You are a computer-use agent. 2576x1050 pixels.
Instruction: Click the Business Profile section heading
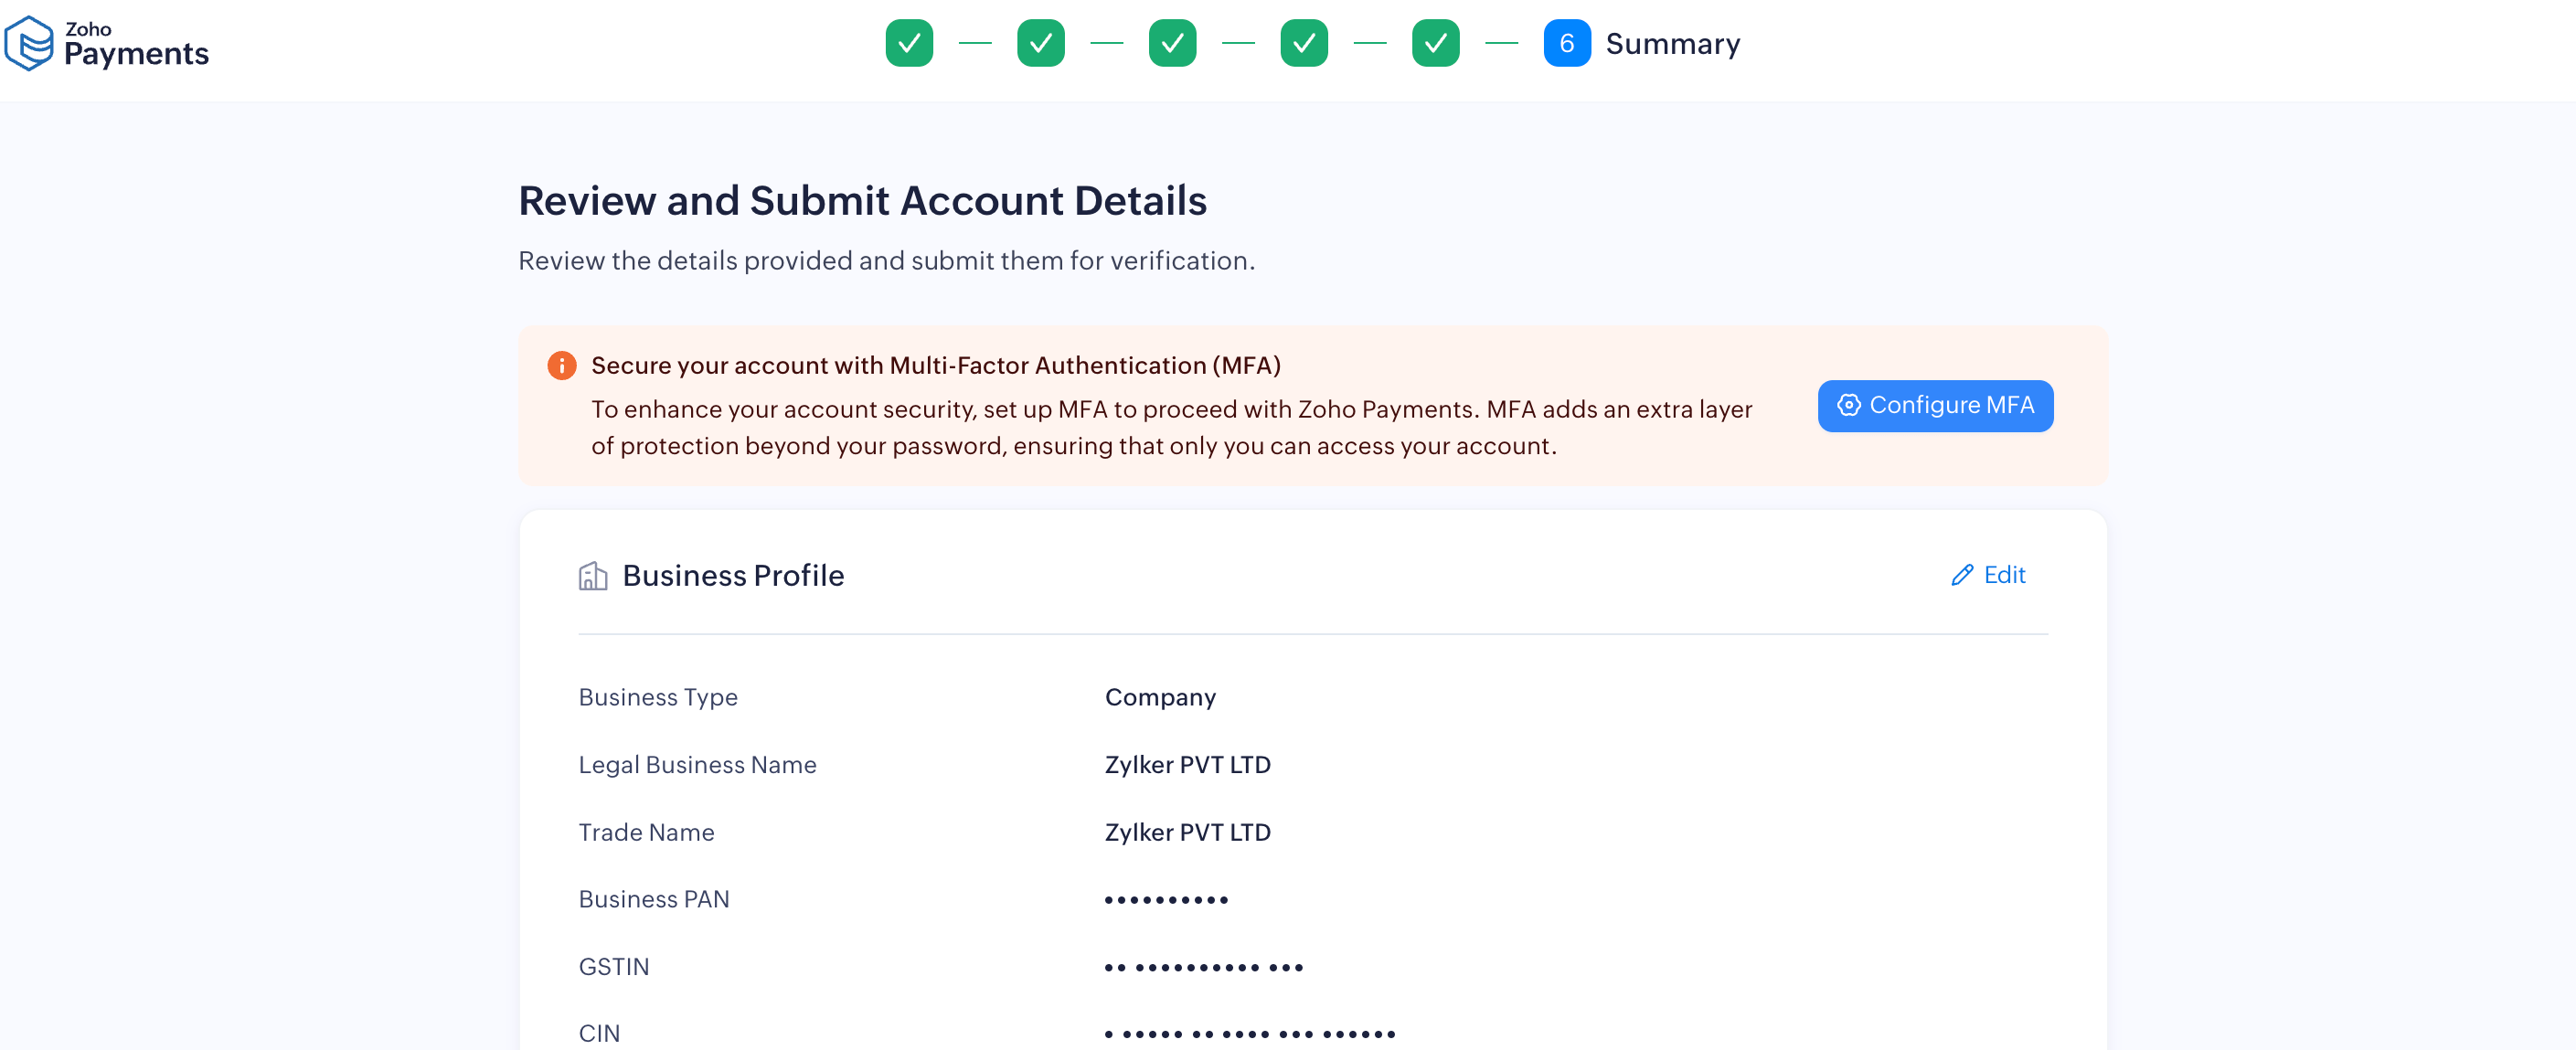(x=733, y=576)
